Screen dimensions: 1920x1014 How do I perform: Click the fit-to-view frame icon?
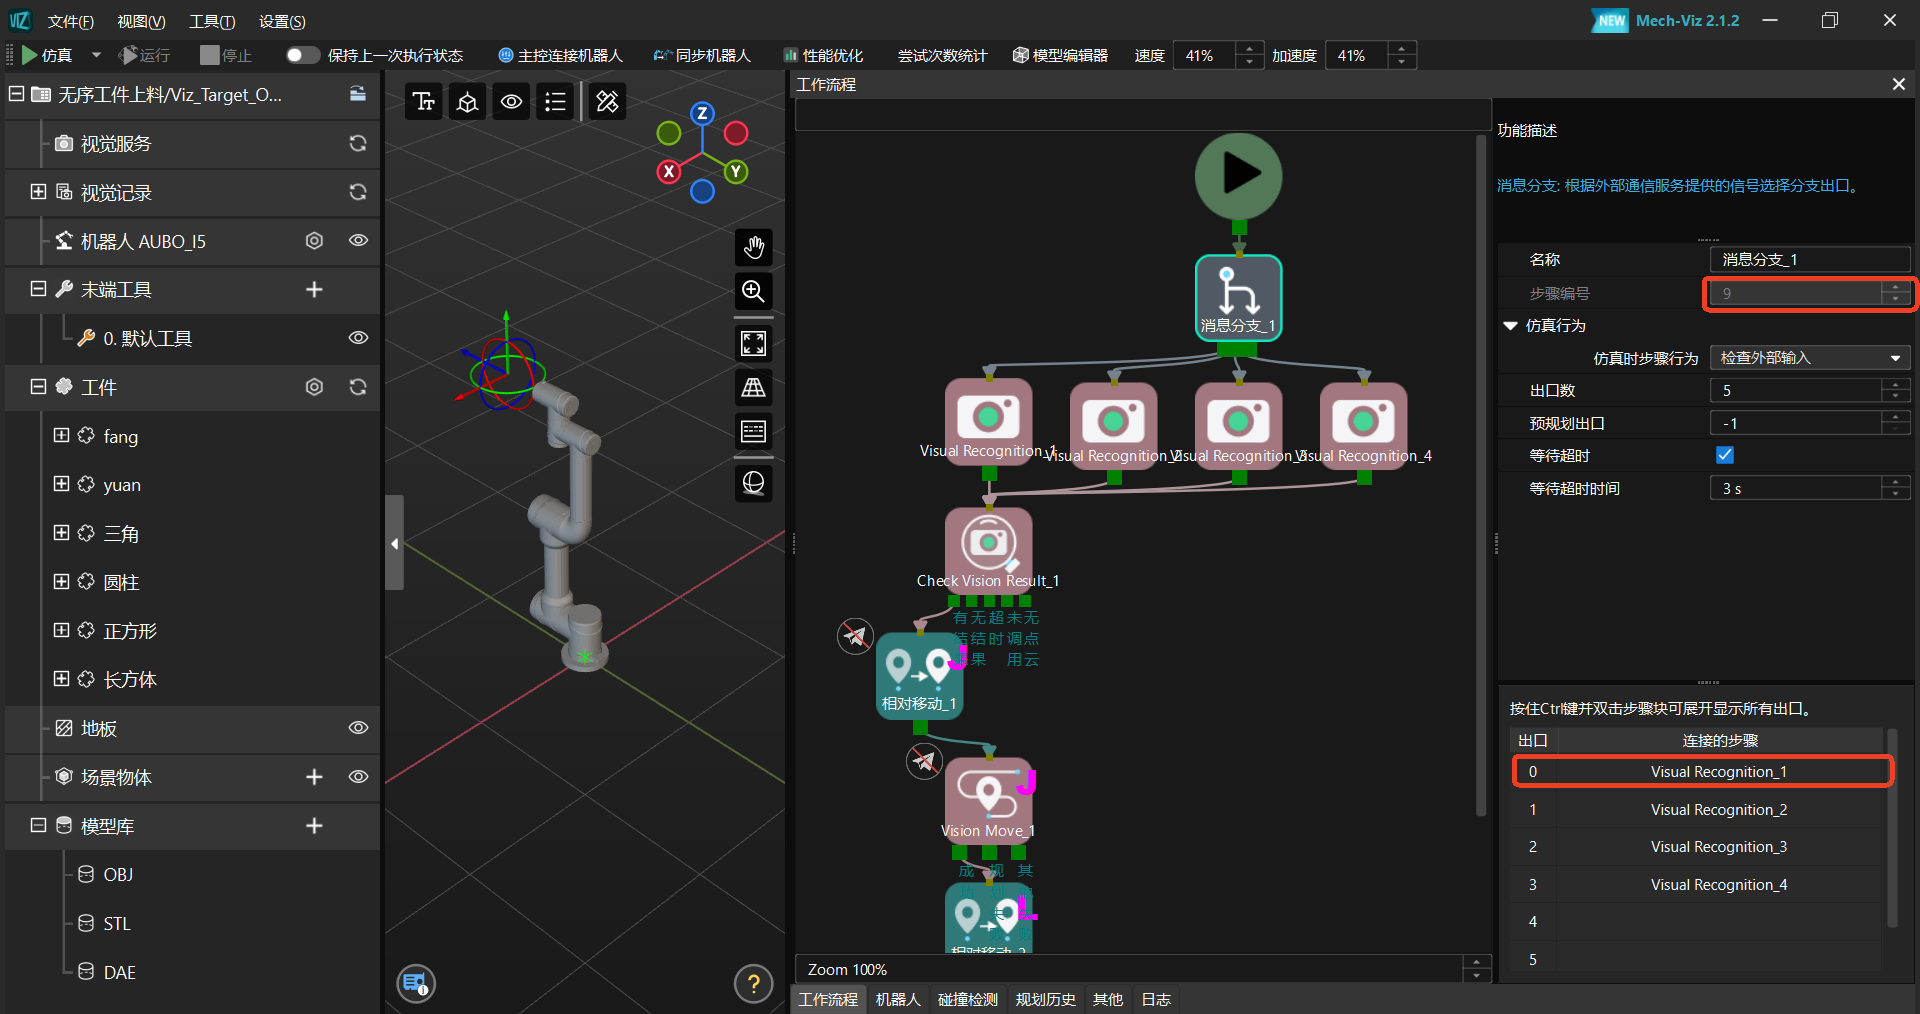(753, 343)
